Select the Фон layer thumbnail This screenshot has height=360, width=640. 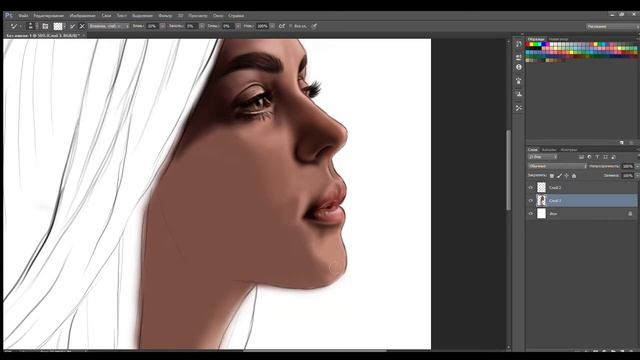point(541,213)
